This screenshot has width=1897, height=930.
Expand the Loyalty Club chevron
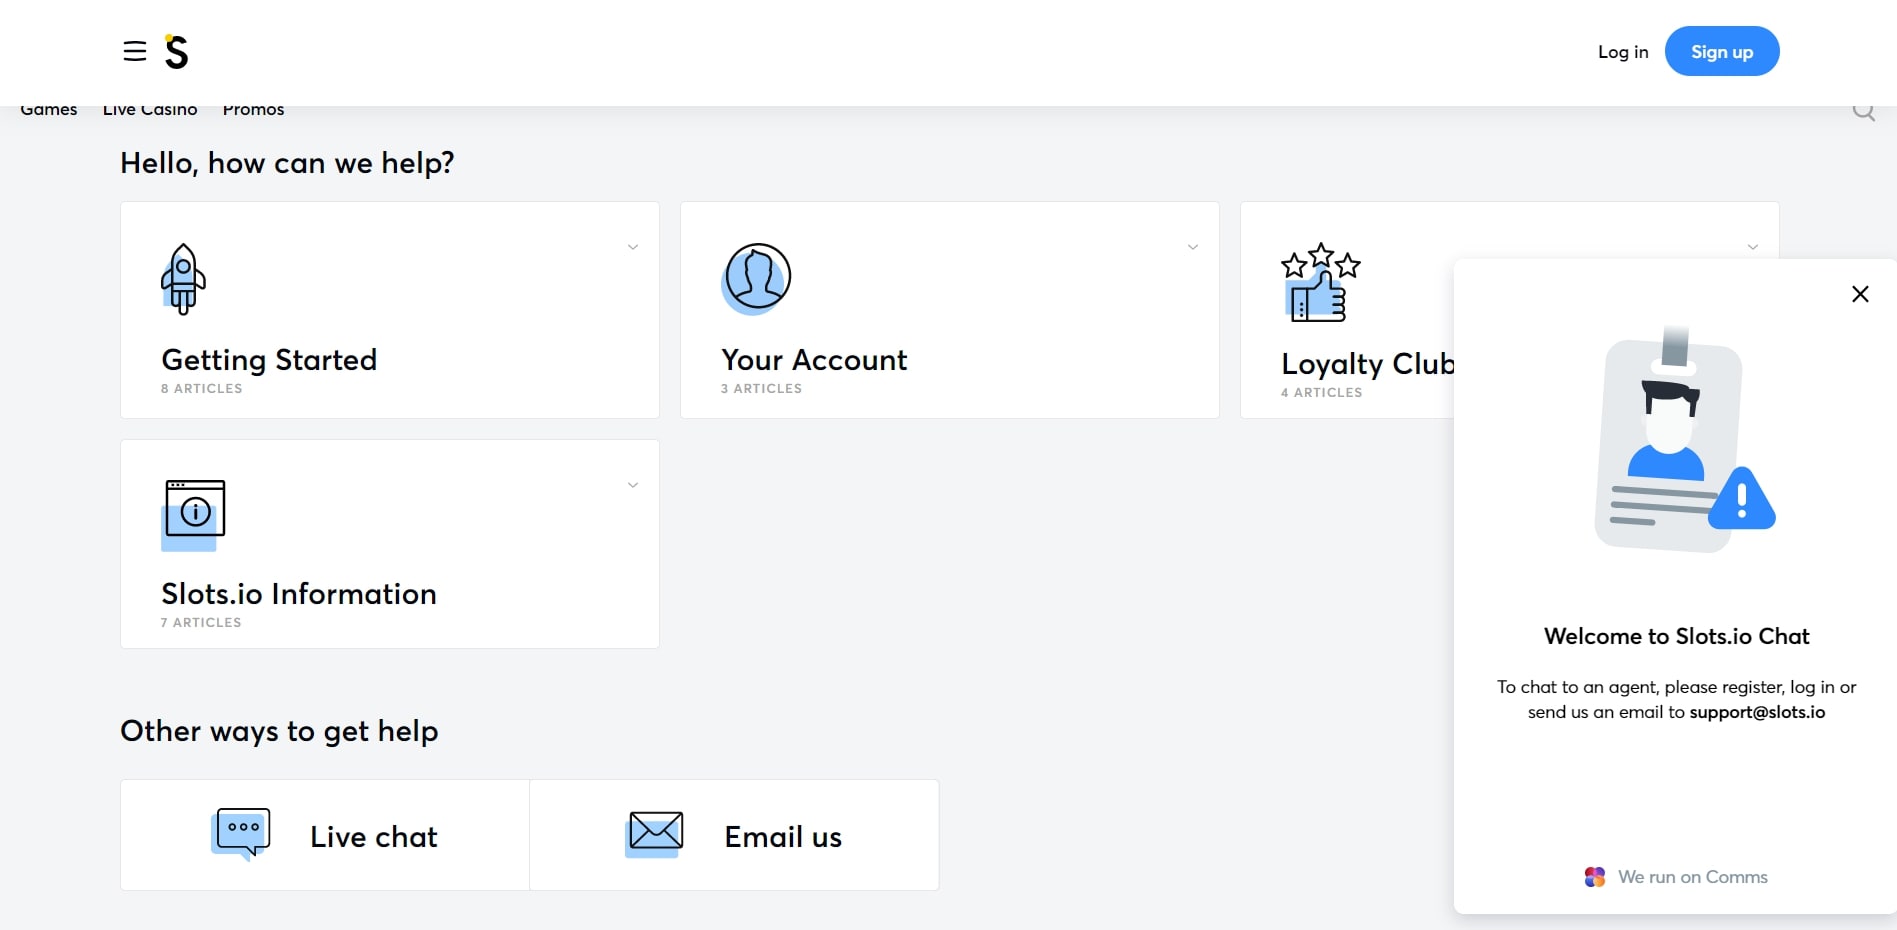click(x=1753, y=247)
